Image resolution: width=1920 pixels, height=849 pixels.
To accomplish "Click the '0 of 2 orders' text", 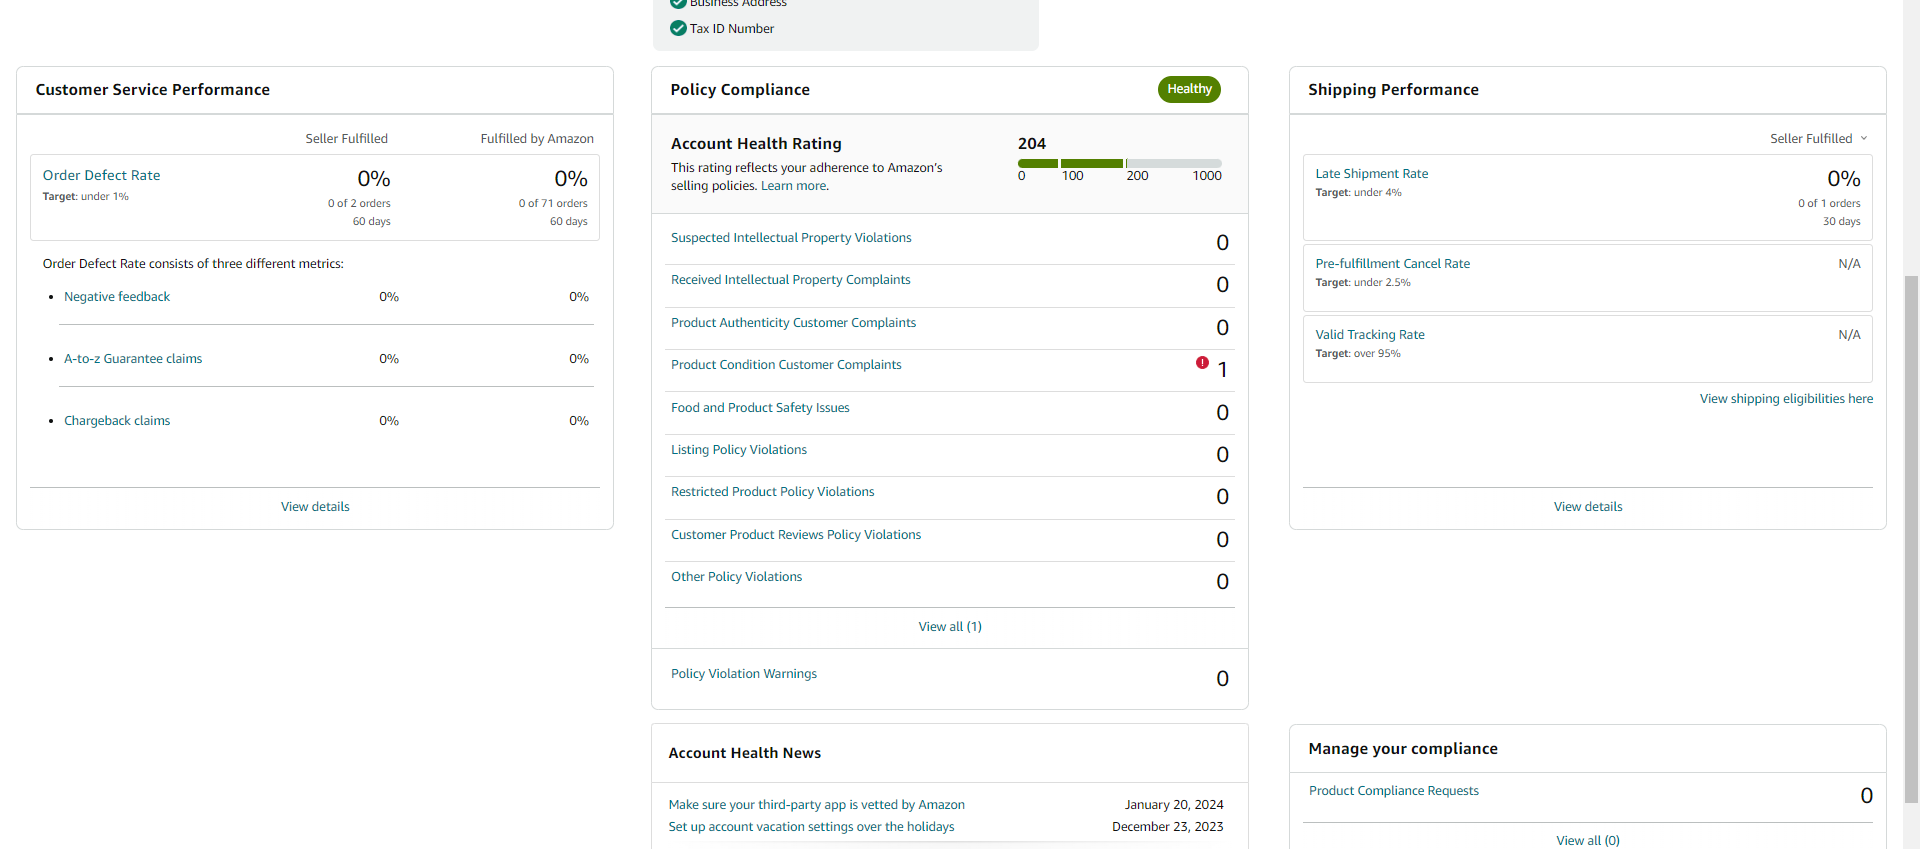I will [359, 203].
